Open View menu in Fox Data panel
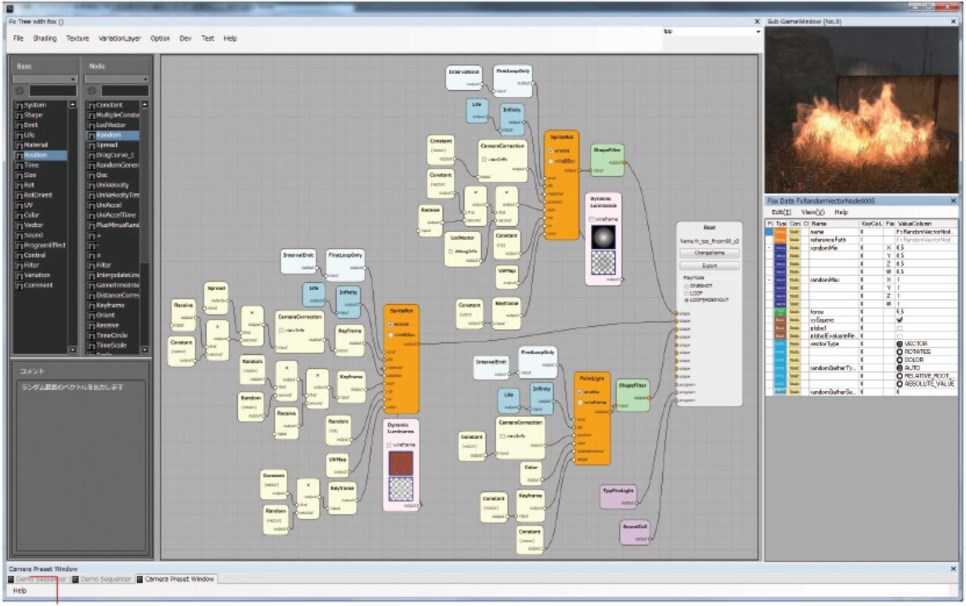Screen dimensions: 966x606 pyautogui.click(x=813, y=212)
